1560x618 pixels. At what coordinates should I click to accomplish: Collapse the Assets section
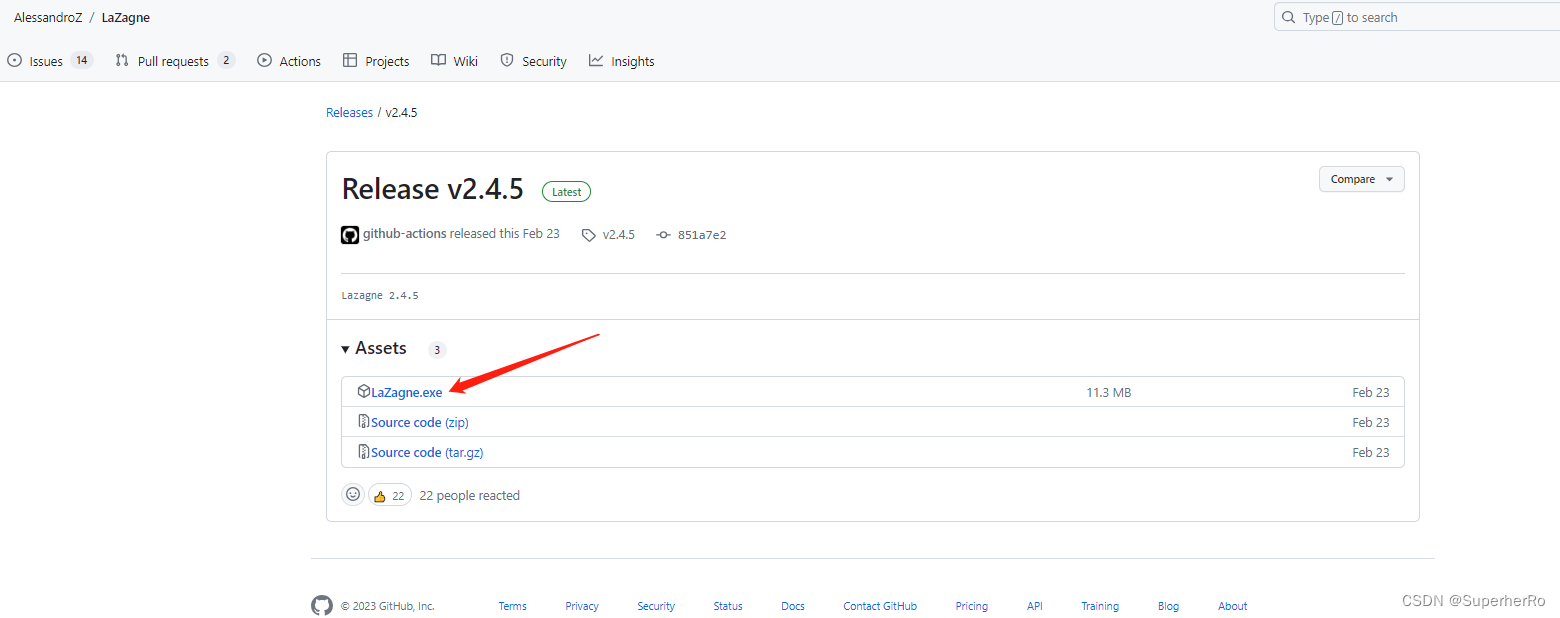coord(374,348)
